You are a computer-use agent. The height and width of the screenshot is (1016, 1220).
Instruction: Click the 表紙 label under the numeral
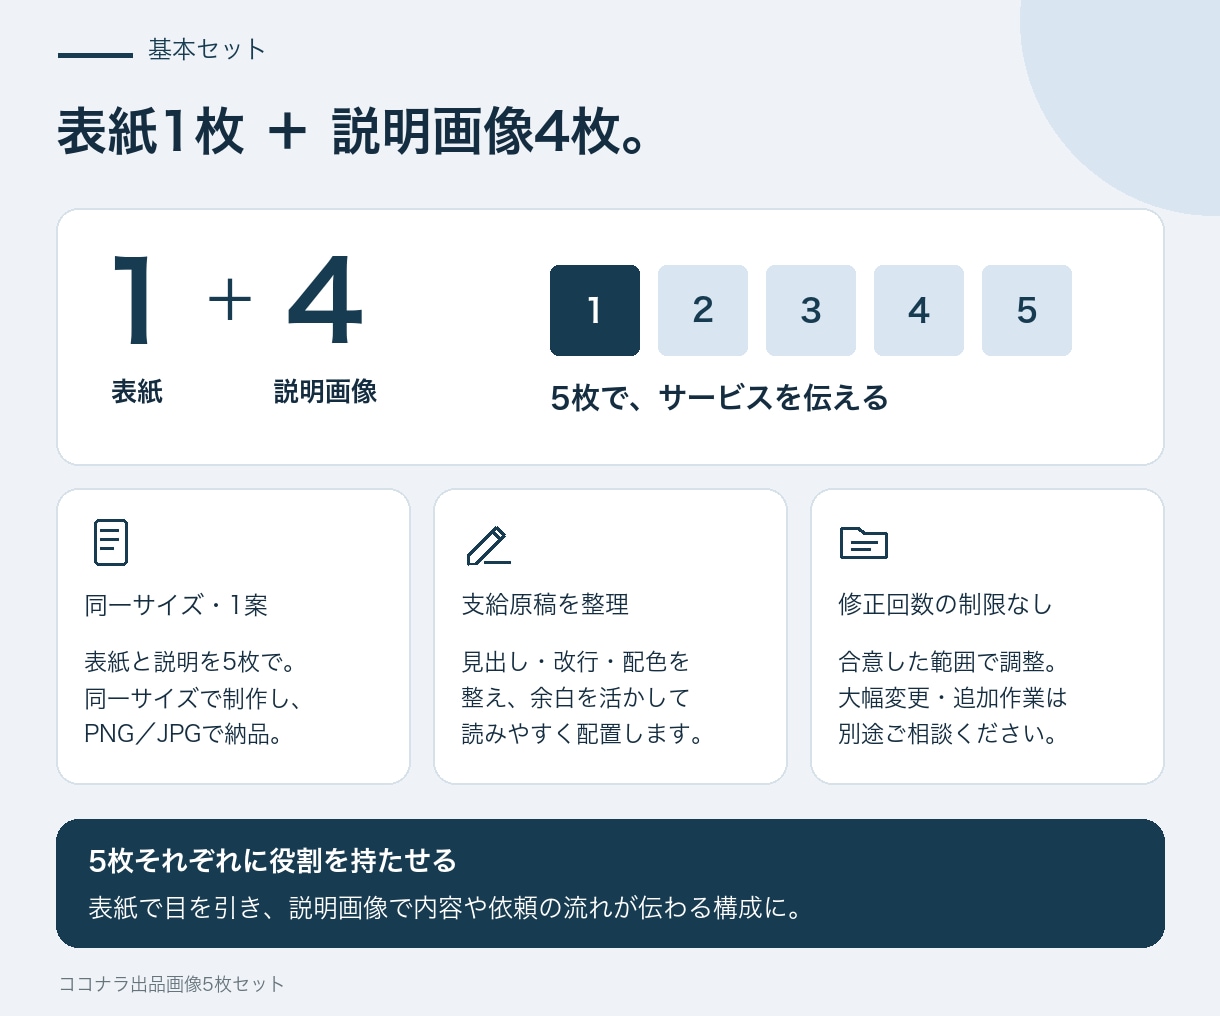[137, 392]
